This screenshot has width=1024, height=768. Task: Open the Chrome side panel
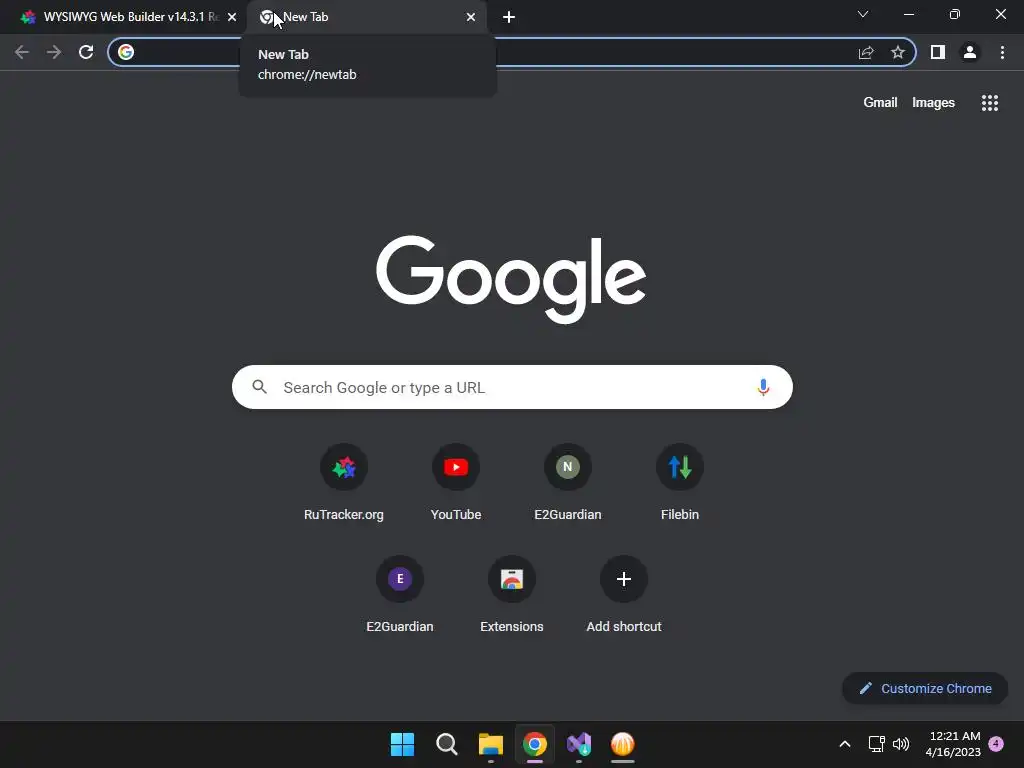point(938,52)
